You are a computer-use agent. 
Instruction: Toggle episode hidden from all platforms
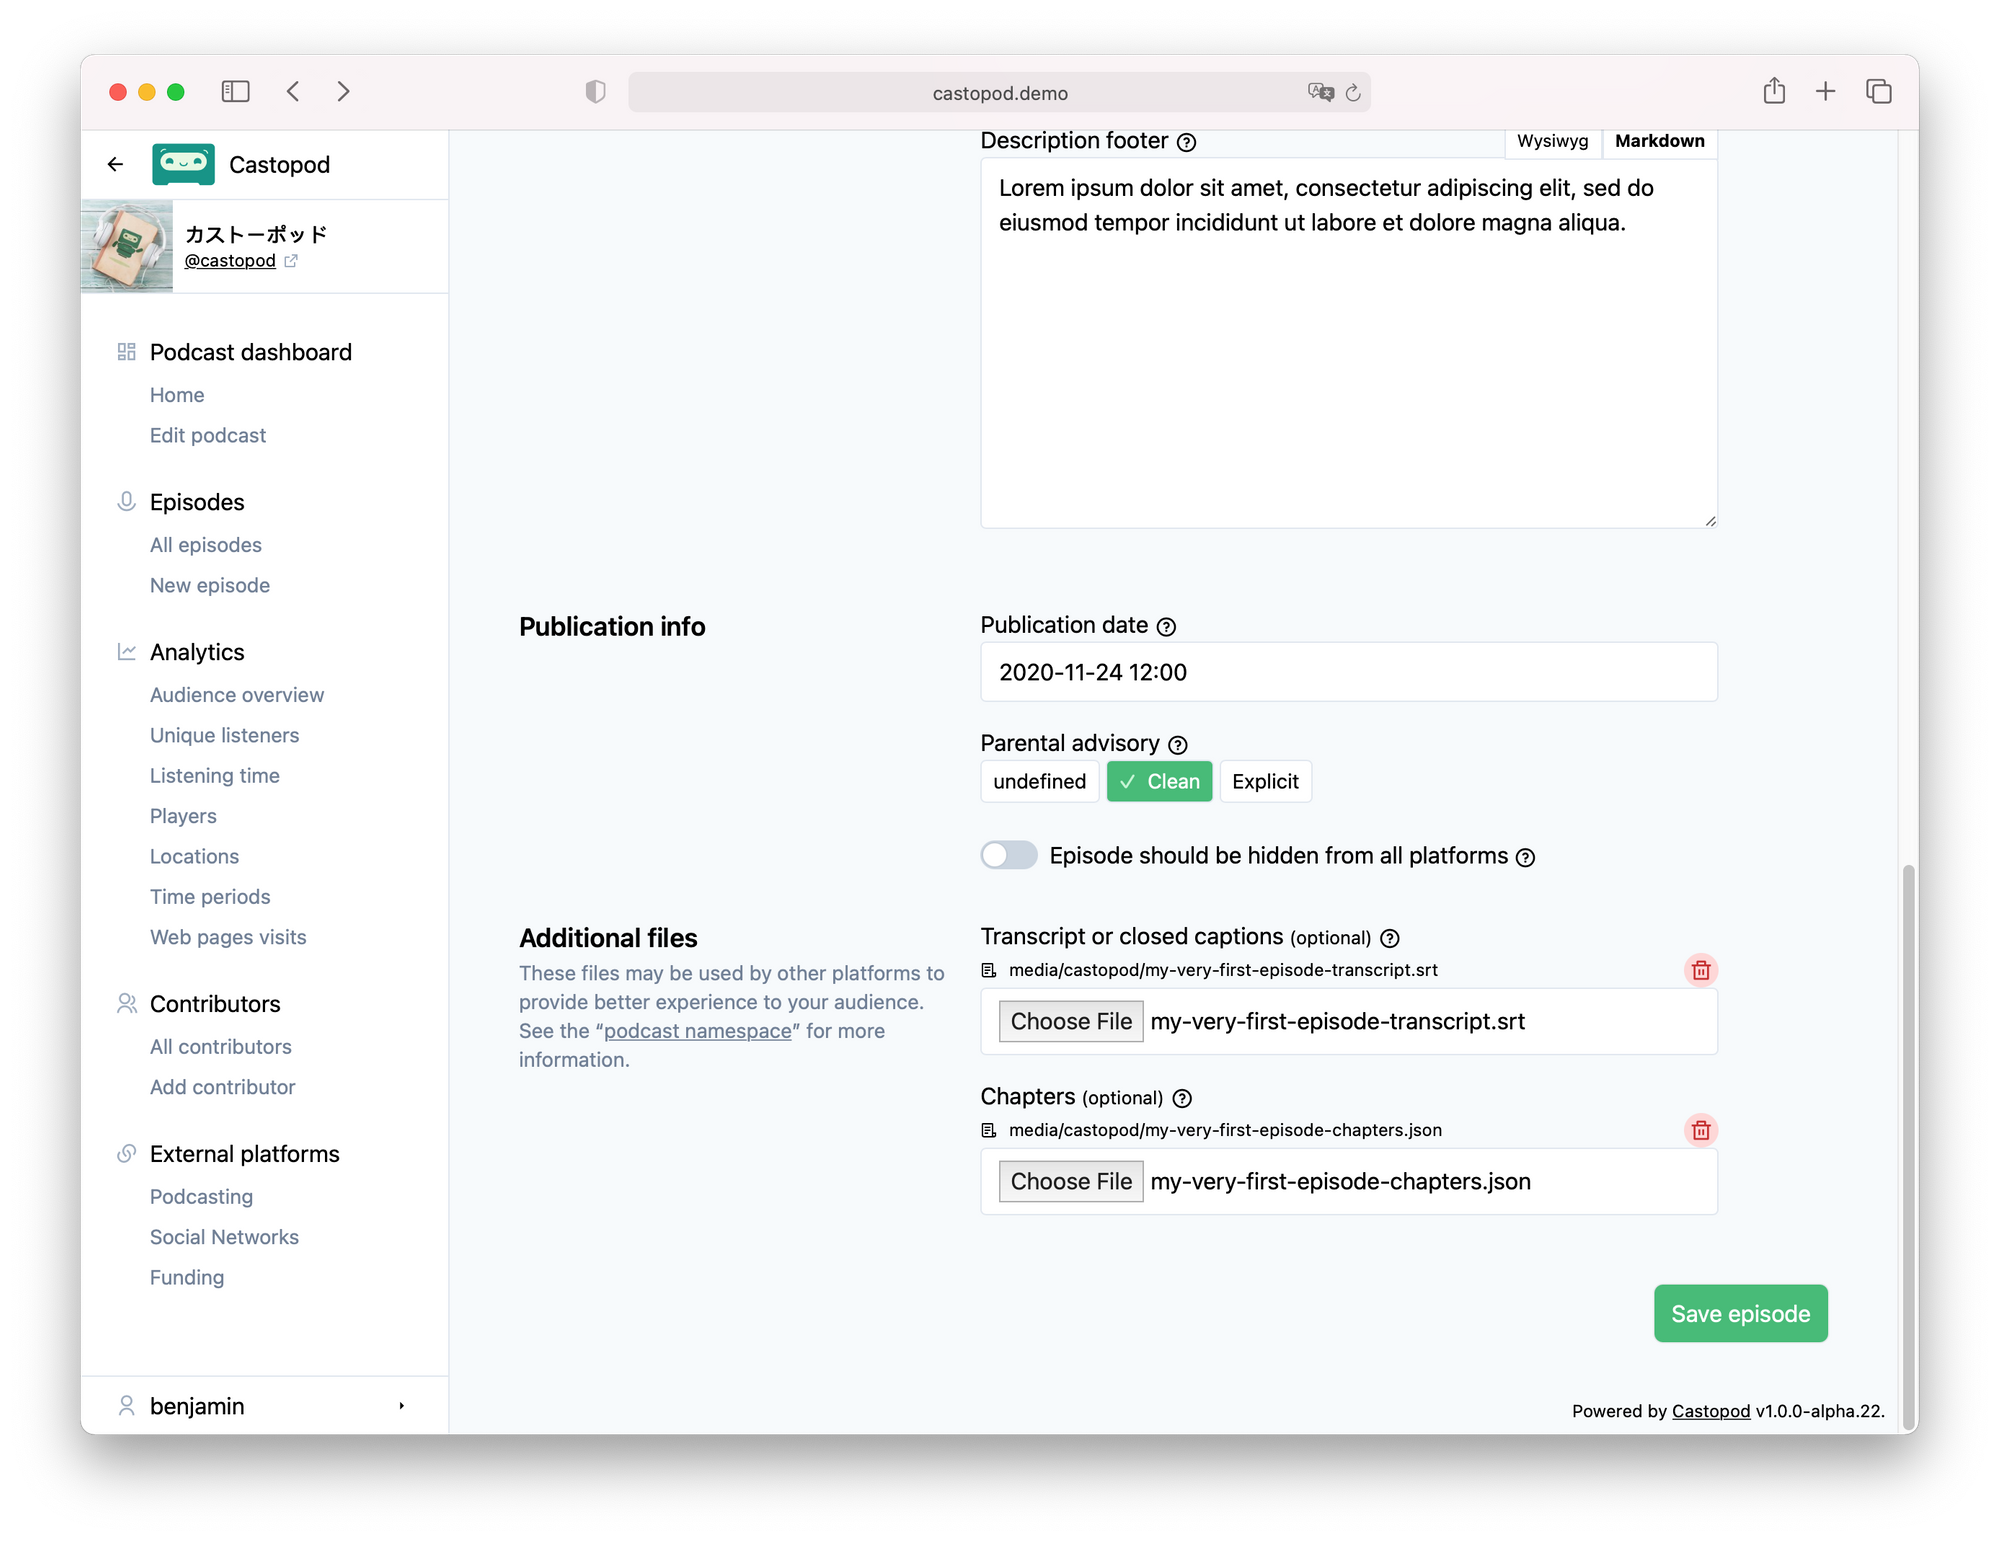coord(1008,853)
